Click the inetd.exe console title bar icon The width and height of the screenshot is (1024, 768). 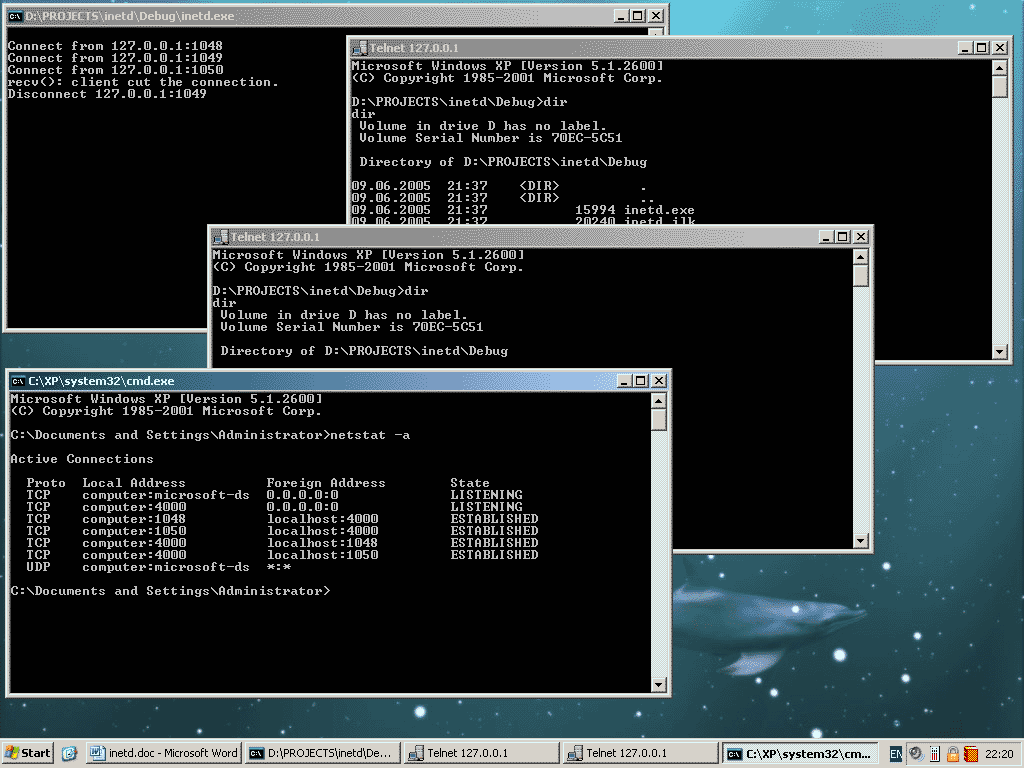coord(14,16)
